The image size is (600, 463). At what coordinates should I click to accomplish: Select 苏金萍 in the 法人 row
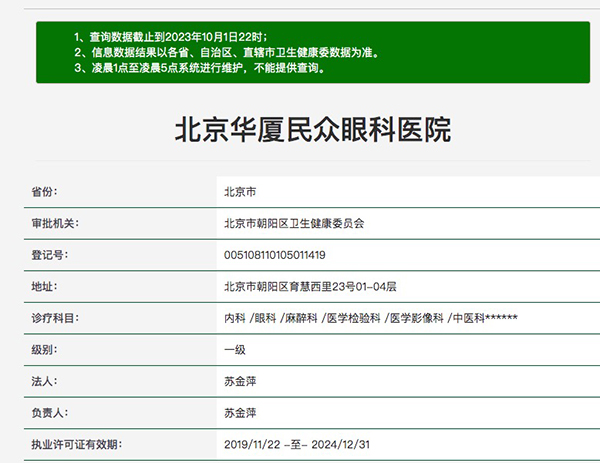point(240,381)
